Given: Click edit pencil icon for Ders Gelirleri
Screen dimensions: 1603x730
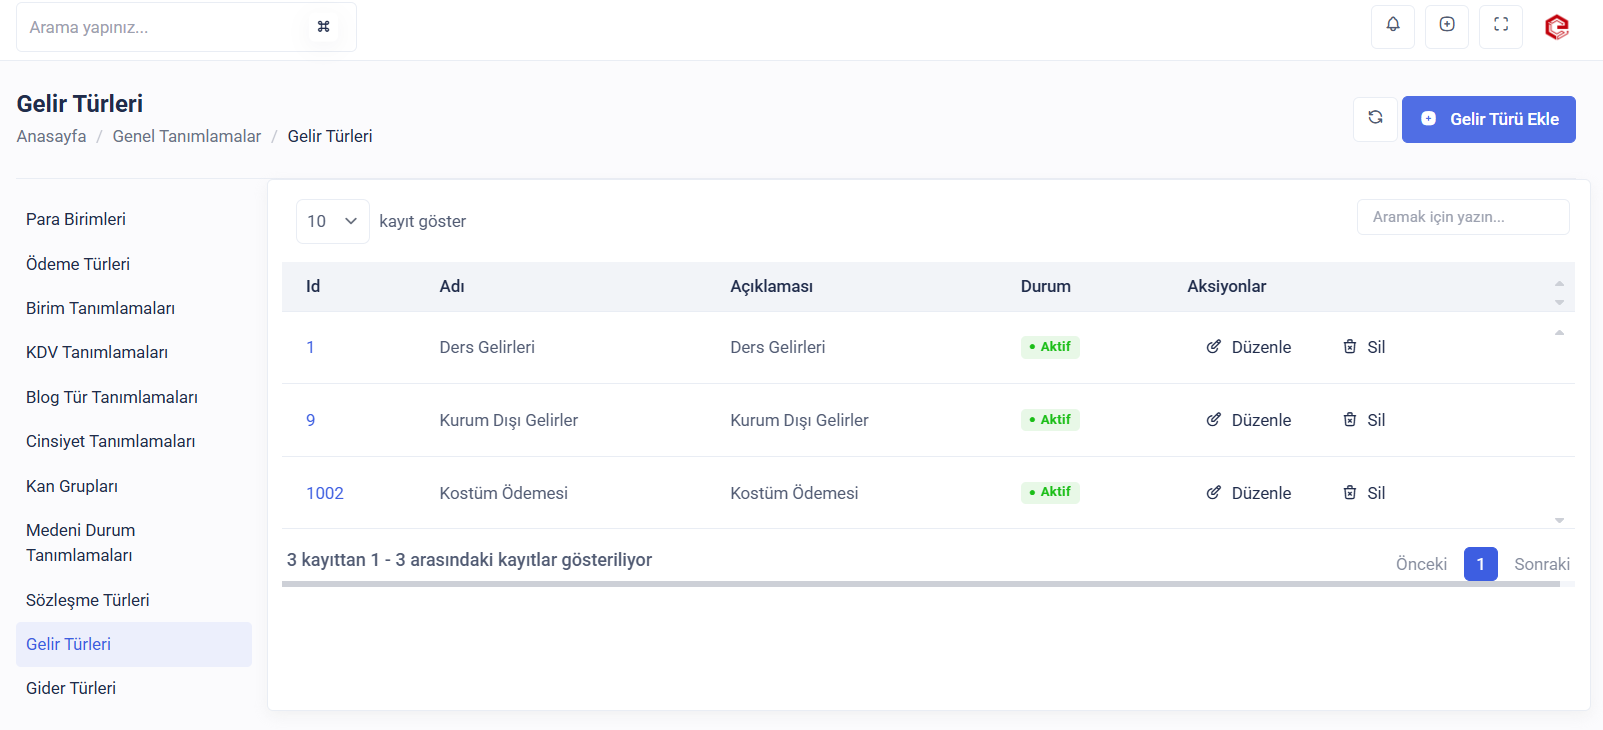Looking at the screenshot, I should [1214, 347].
